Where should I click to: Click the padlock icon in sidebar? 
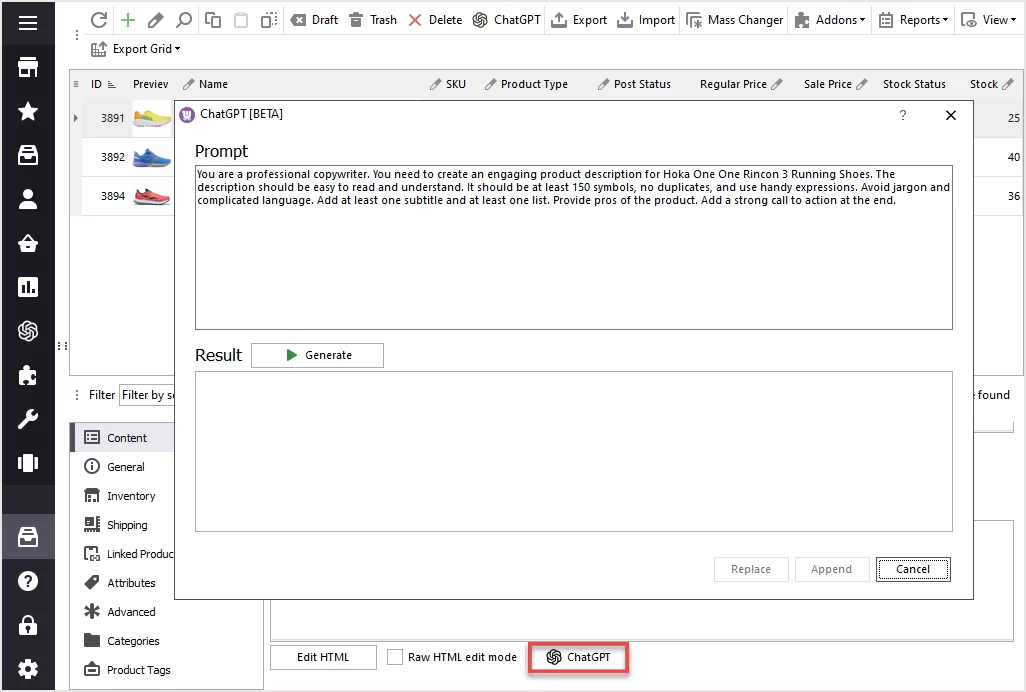point(28,625)
